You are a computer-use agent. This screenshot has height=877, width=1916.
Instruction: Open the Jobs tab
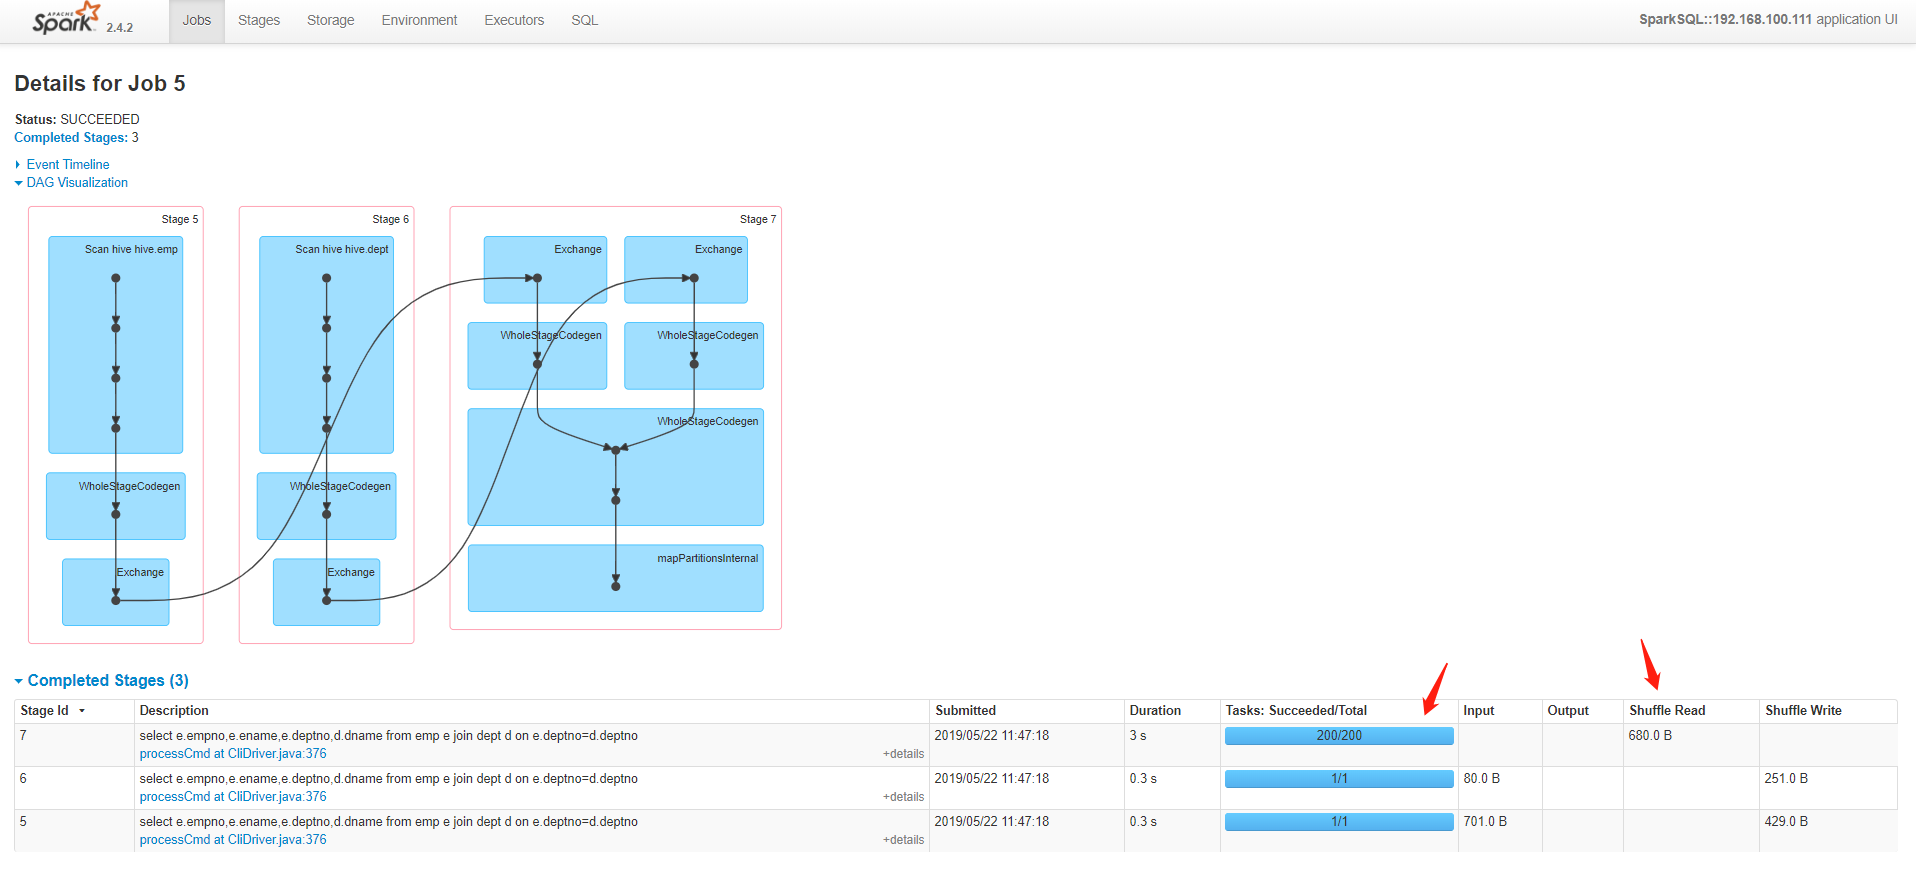(197, 20)
